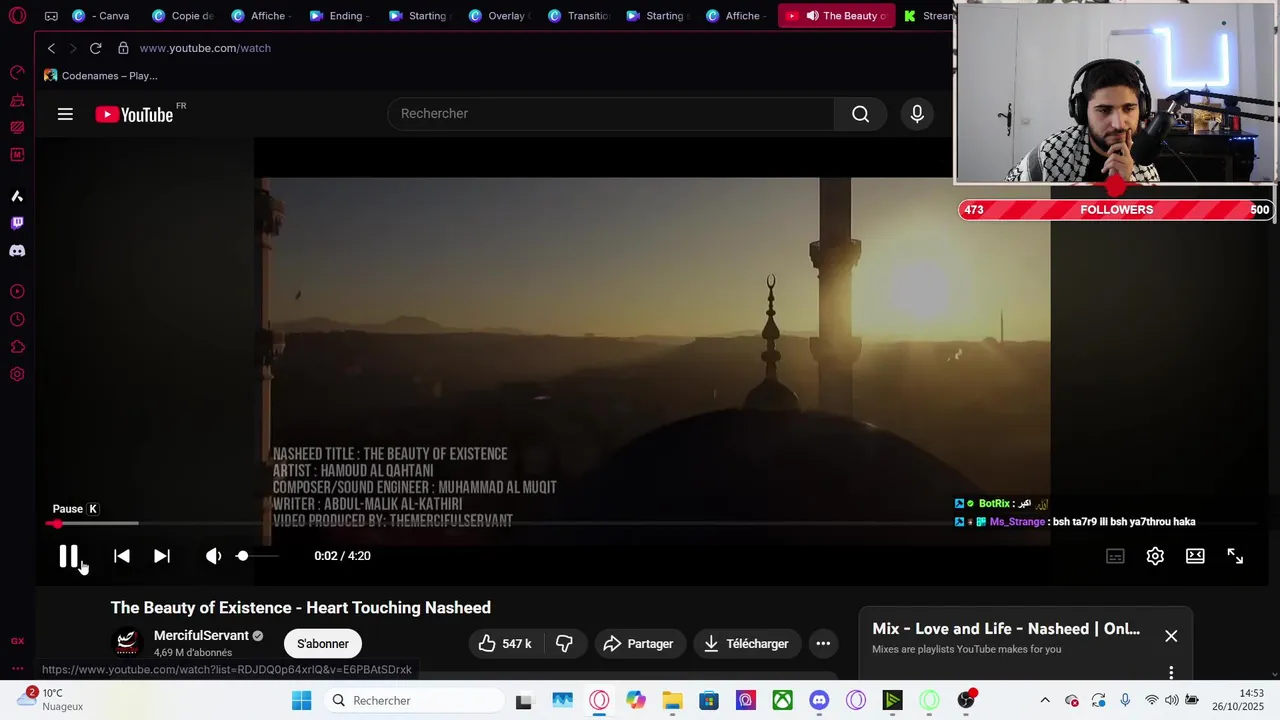1280x720 pixels.
Task: Switch to the Transition tab
Action: 577,16
